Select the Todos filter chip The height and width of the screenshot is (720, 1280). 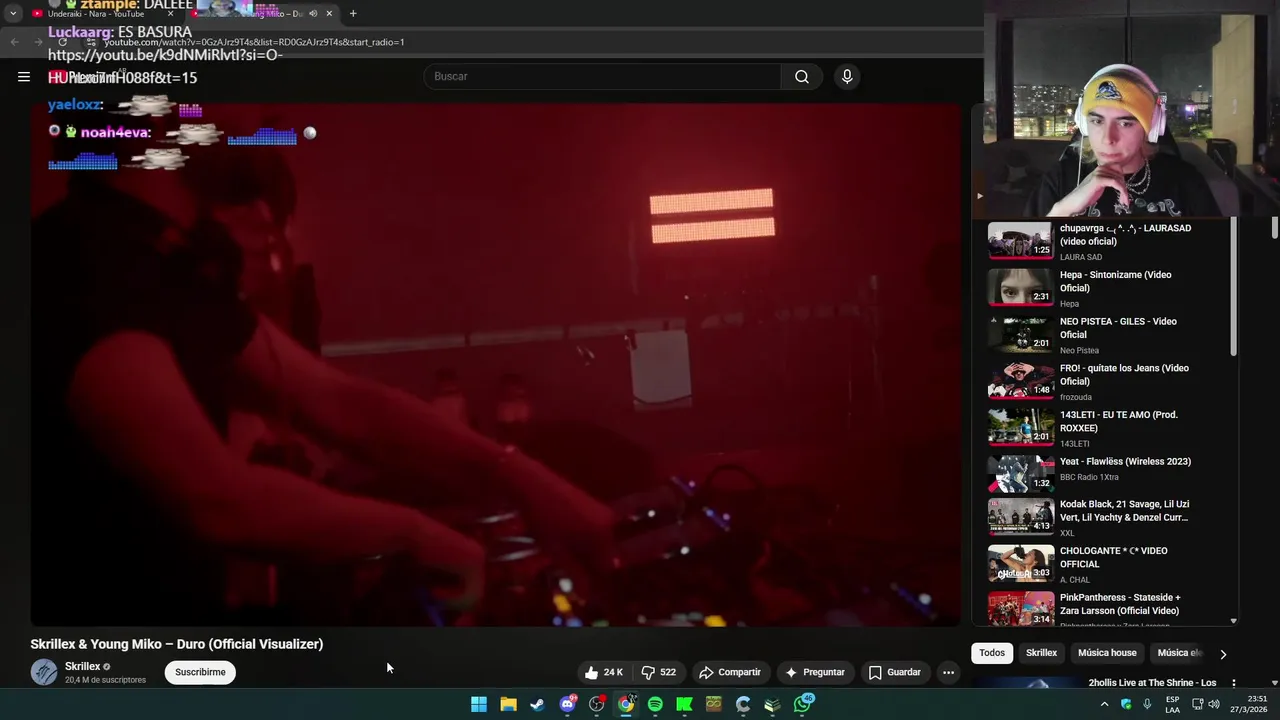tap(992, 653)
